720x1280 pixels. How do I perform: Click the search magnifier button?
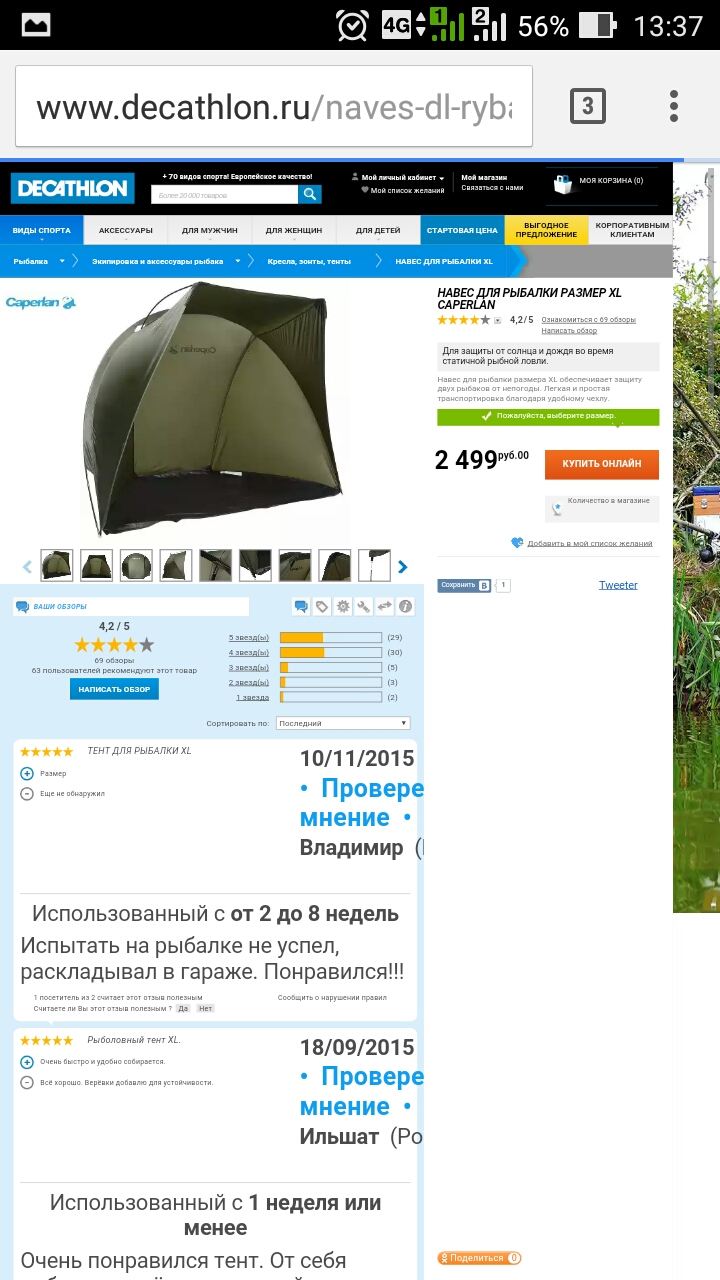tap(310, 194)
